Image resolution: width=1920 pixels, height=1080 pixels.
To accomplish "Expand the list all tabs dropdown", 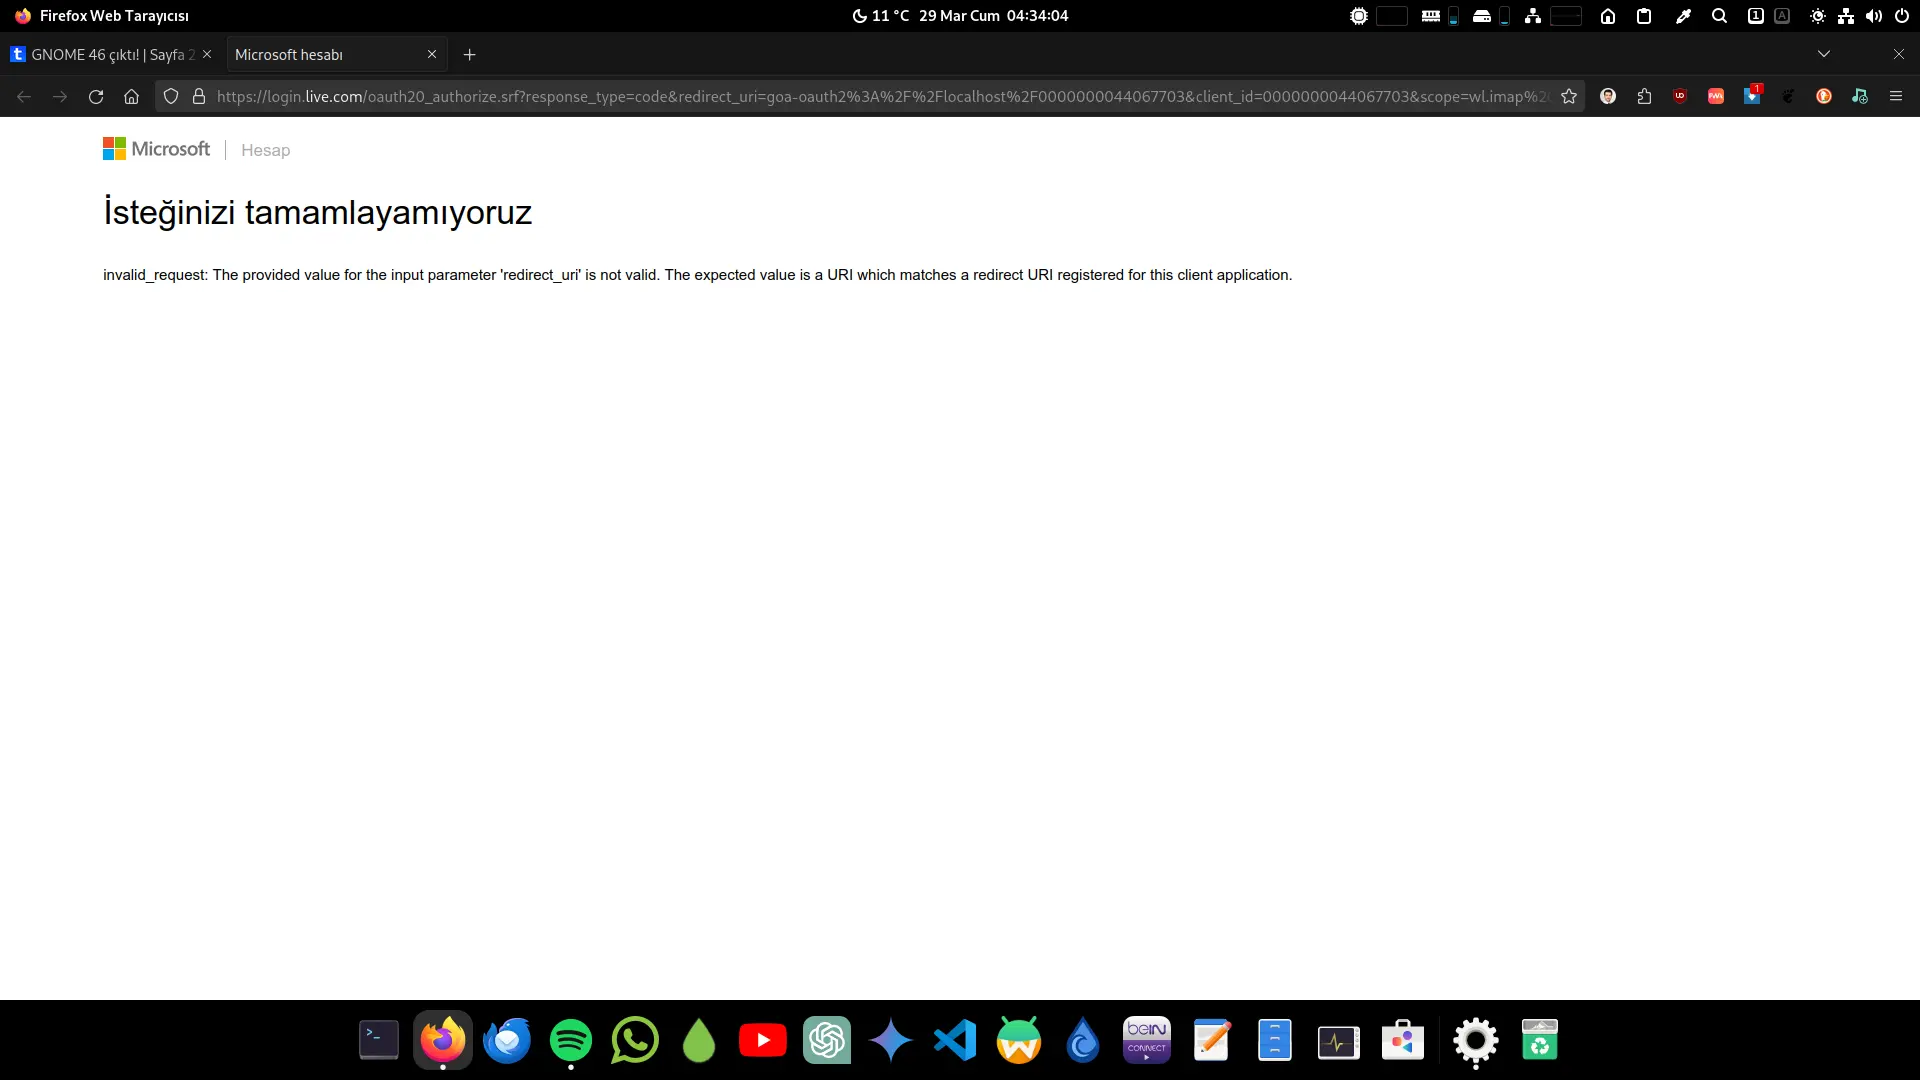I will point(1824,54).
